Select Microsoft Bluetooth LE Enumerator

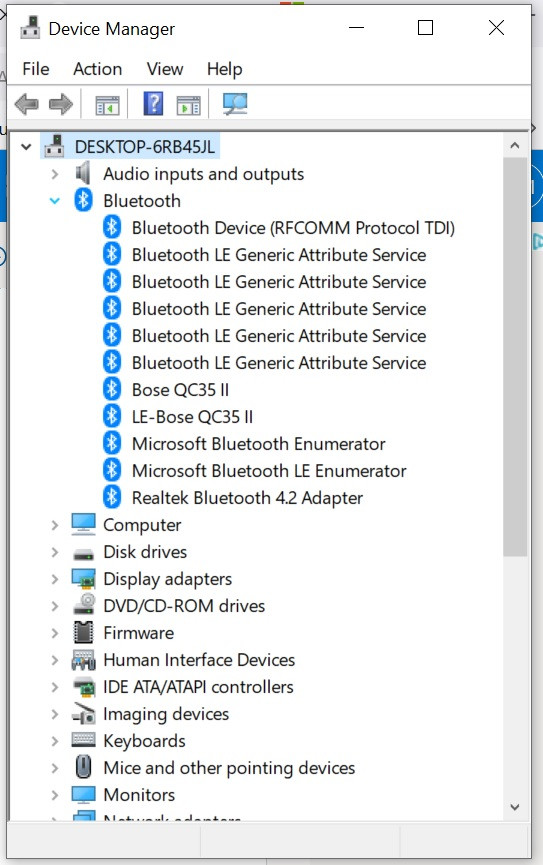269,471
